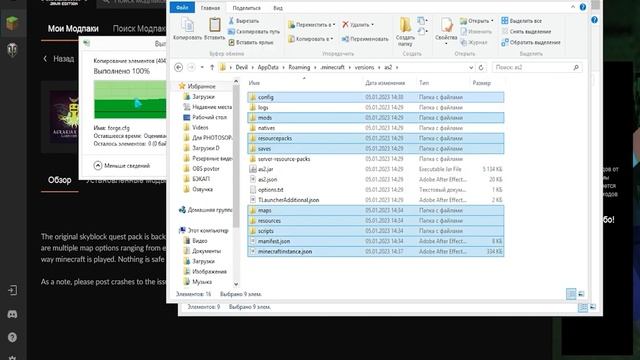This screenshot has height=360, width=640.
Task: Collapse the ribbon with the chevron
Action: click(573, 7)
